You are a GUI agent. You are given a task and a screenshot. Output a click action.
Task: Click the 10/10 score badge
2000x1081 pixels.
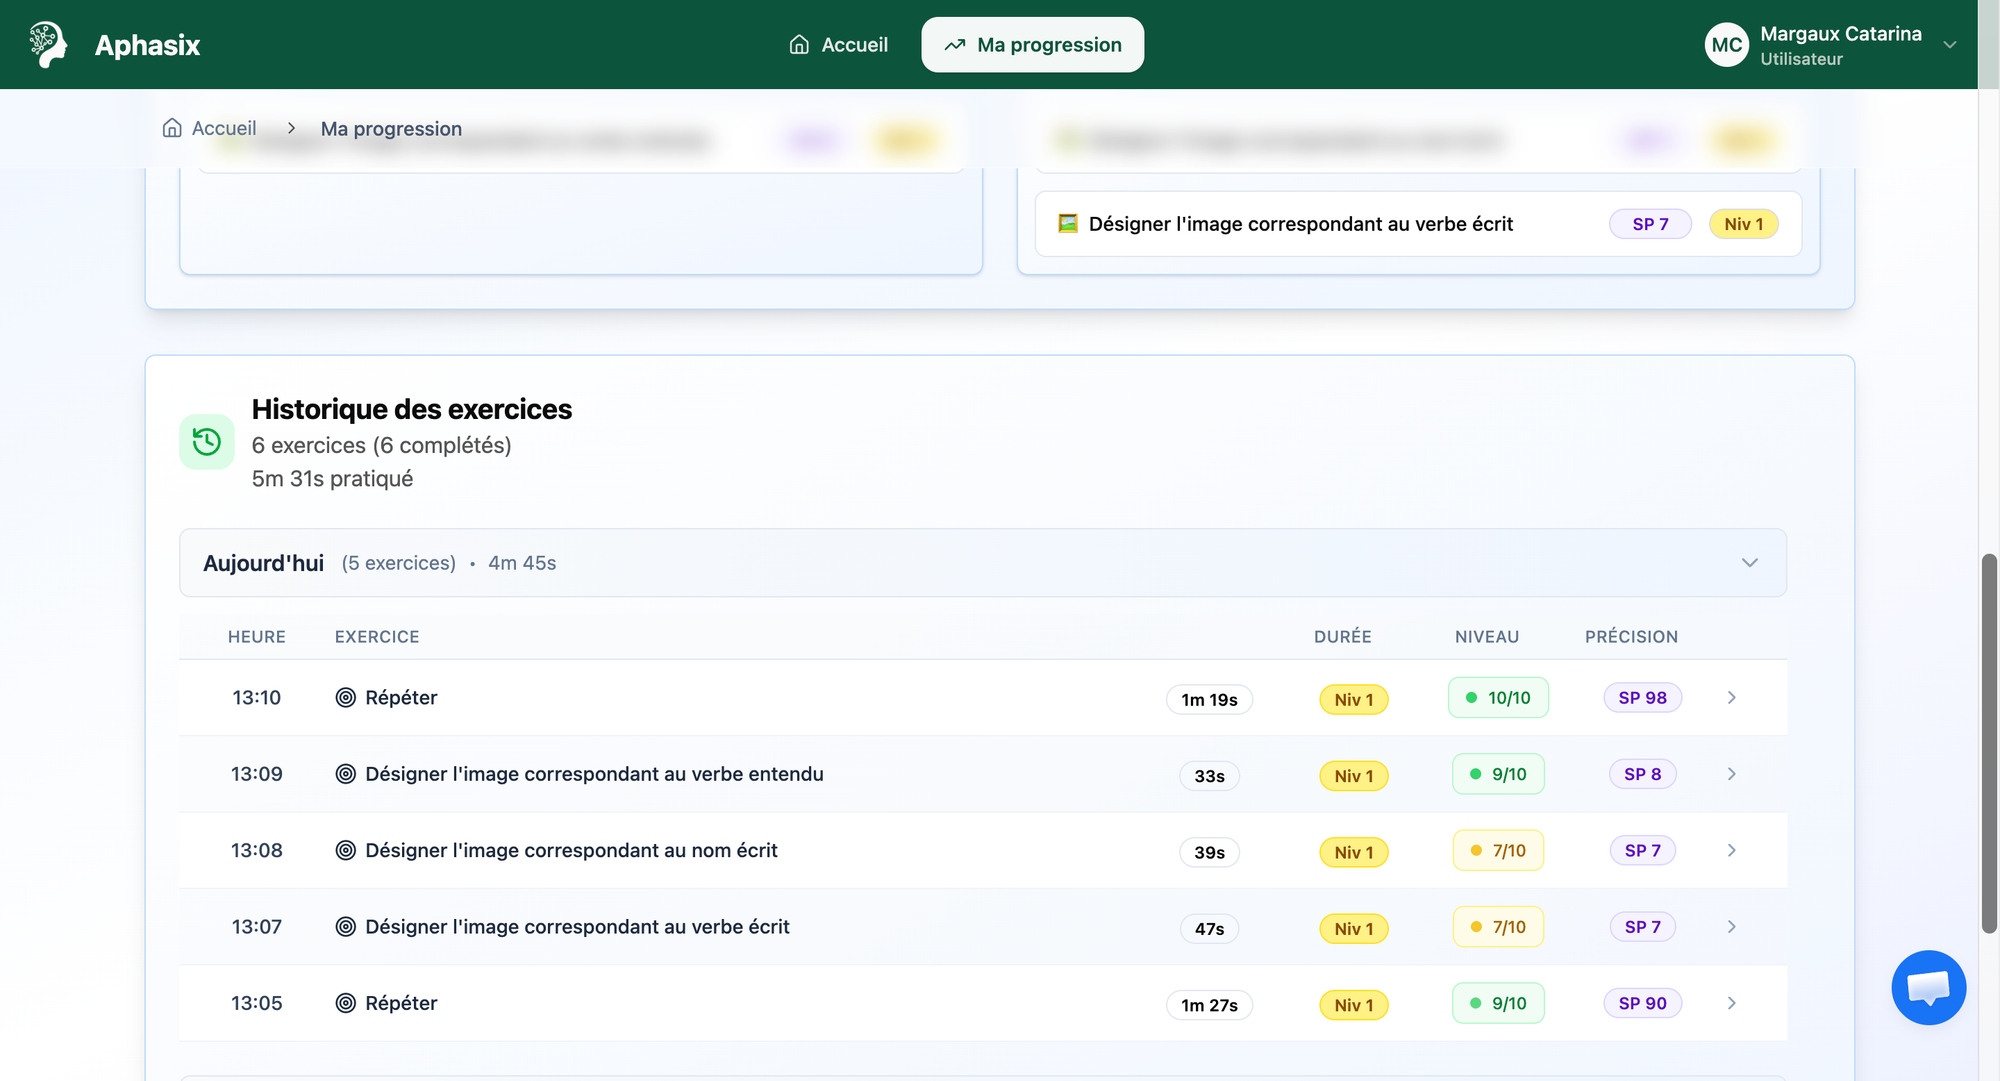pos(1498,698)
